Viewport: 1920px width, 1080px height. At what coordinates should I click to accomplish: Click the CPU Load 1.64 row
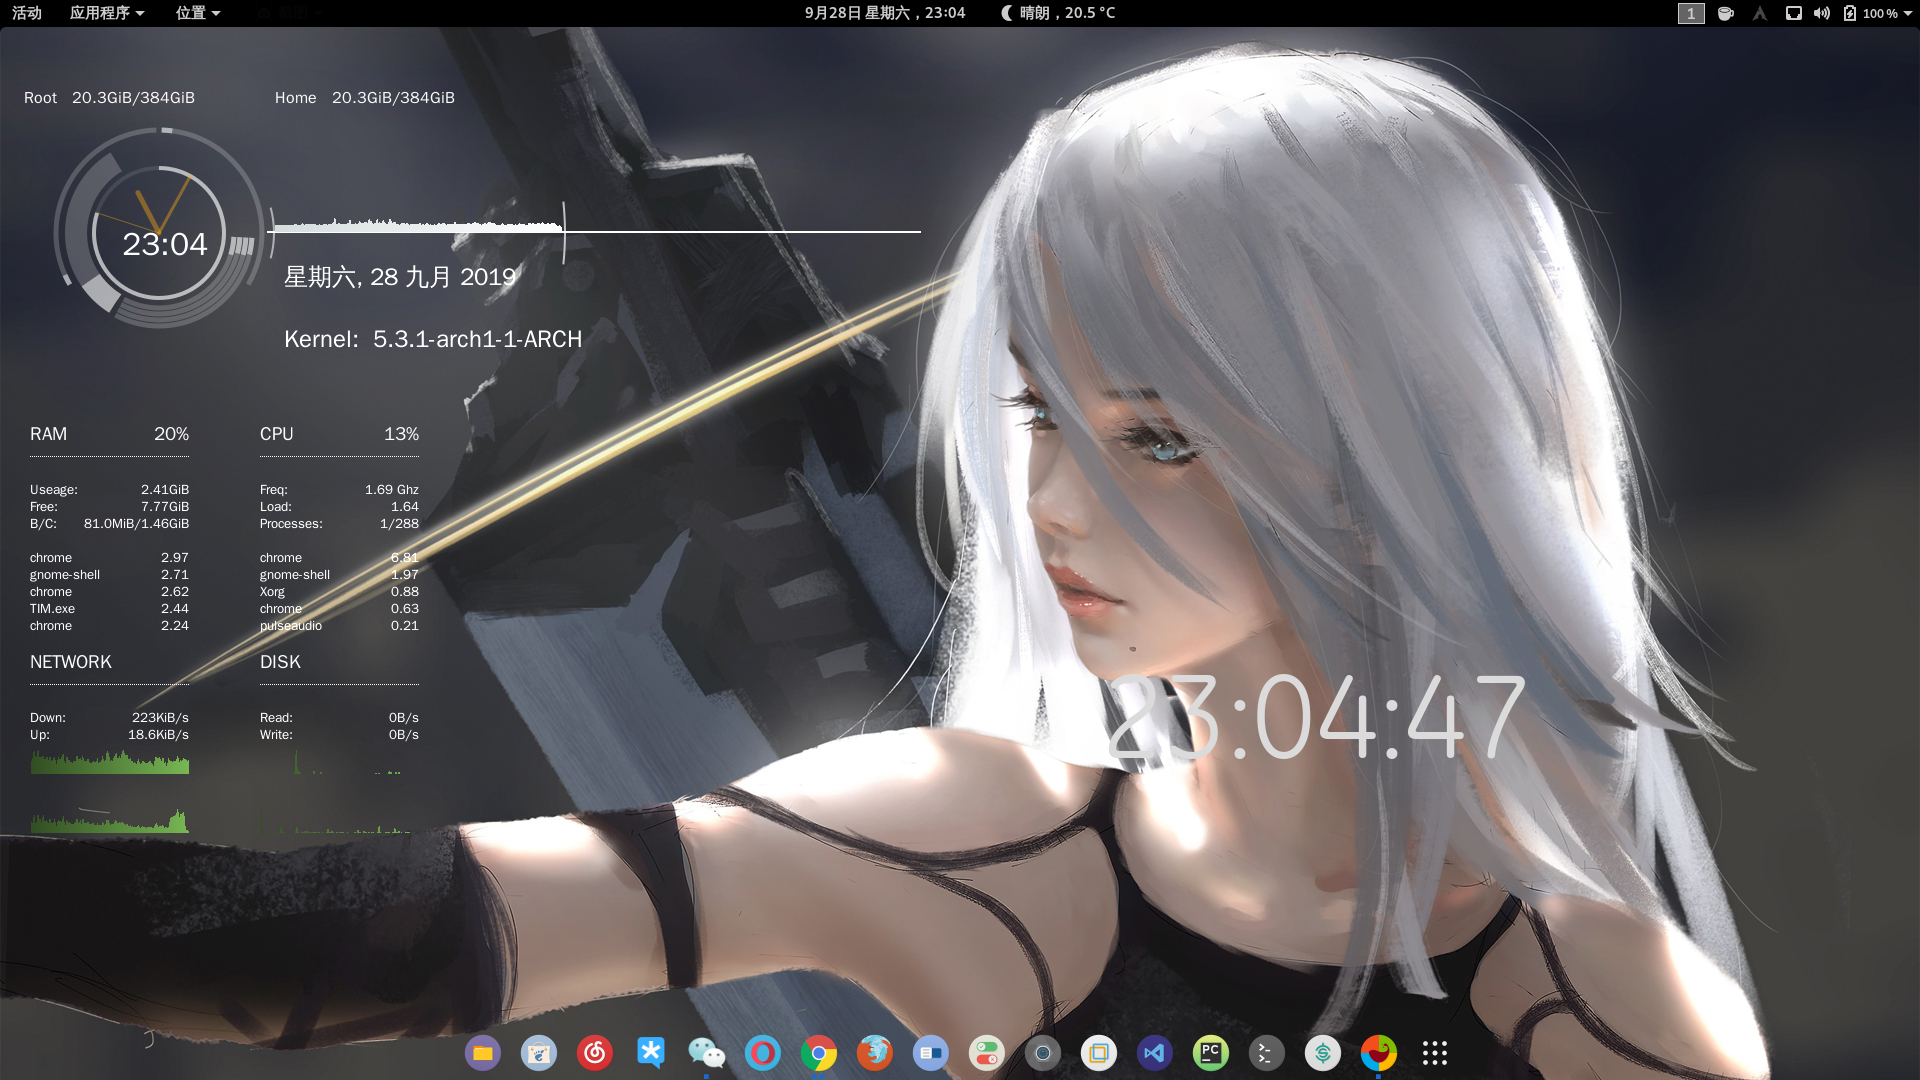click(x=339, y=507)
